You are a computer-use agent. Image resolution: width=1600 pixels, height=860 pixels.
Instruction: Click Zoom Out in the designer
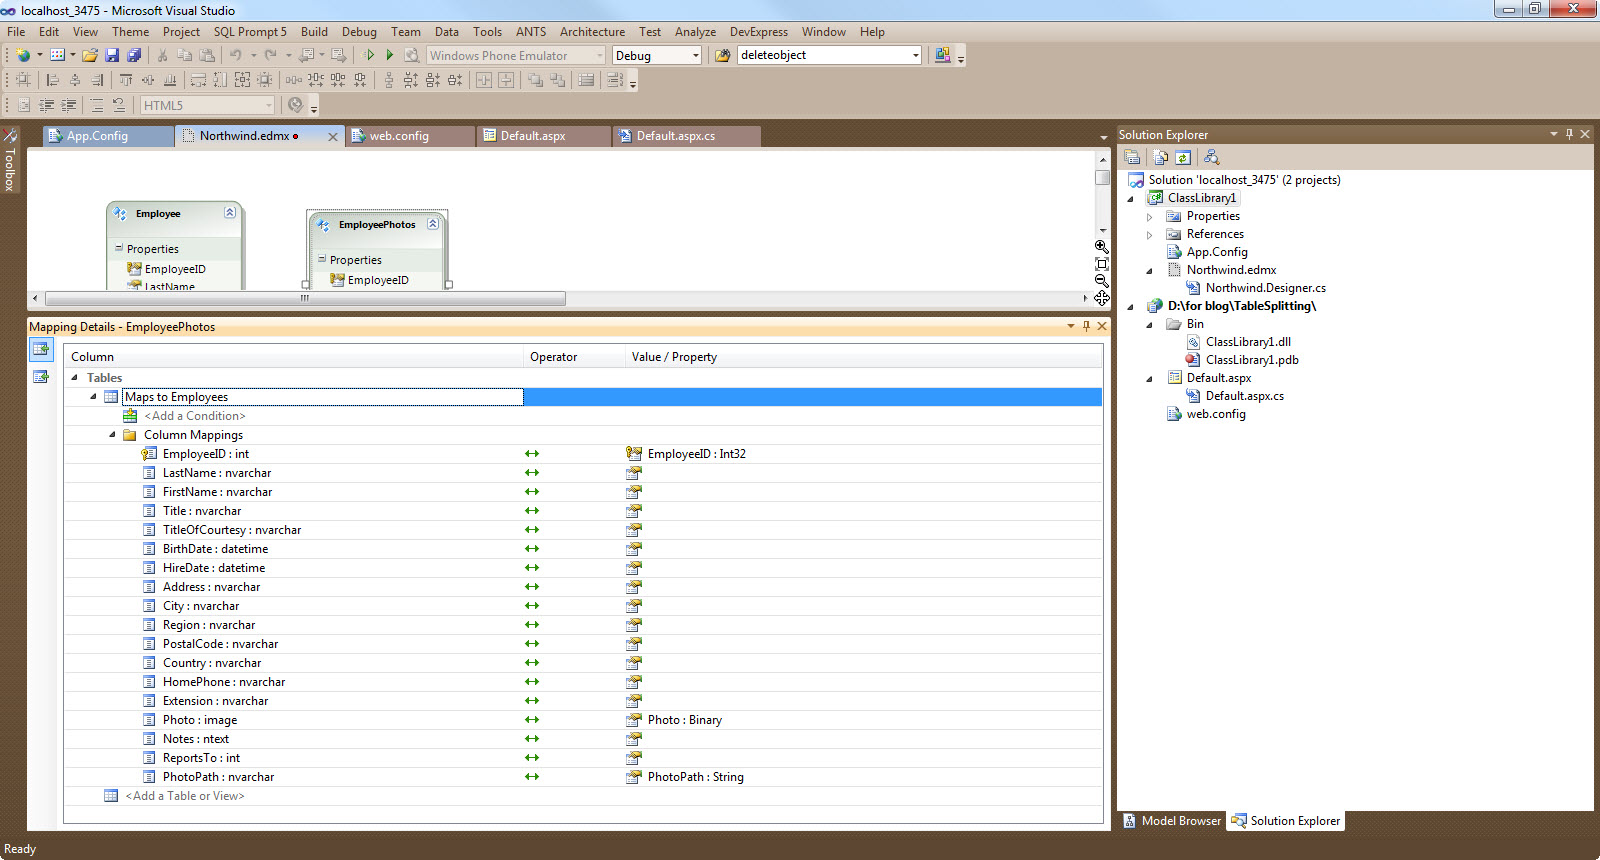click(1101, 281)
